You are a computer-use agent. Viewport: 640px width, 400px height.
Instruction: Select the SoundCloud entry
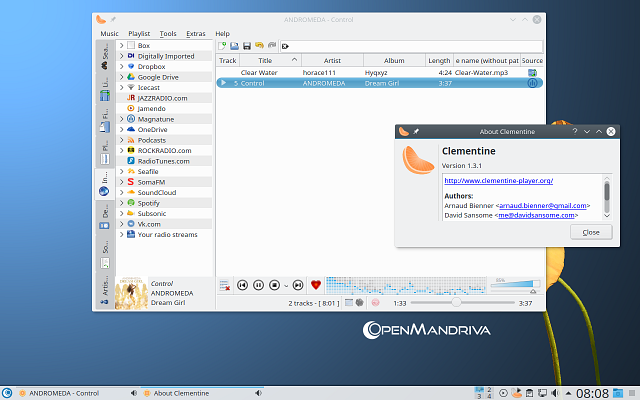pos(157,192)
